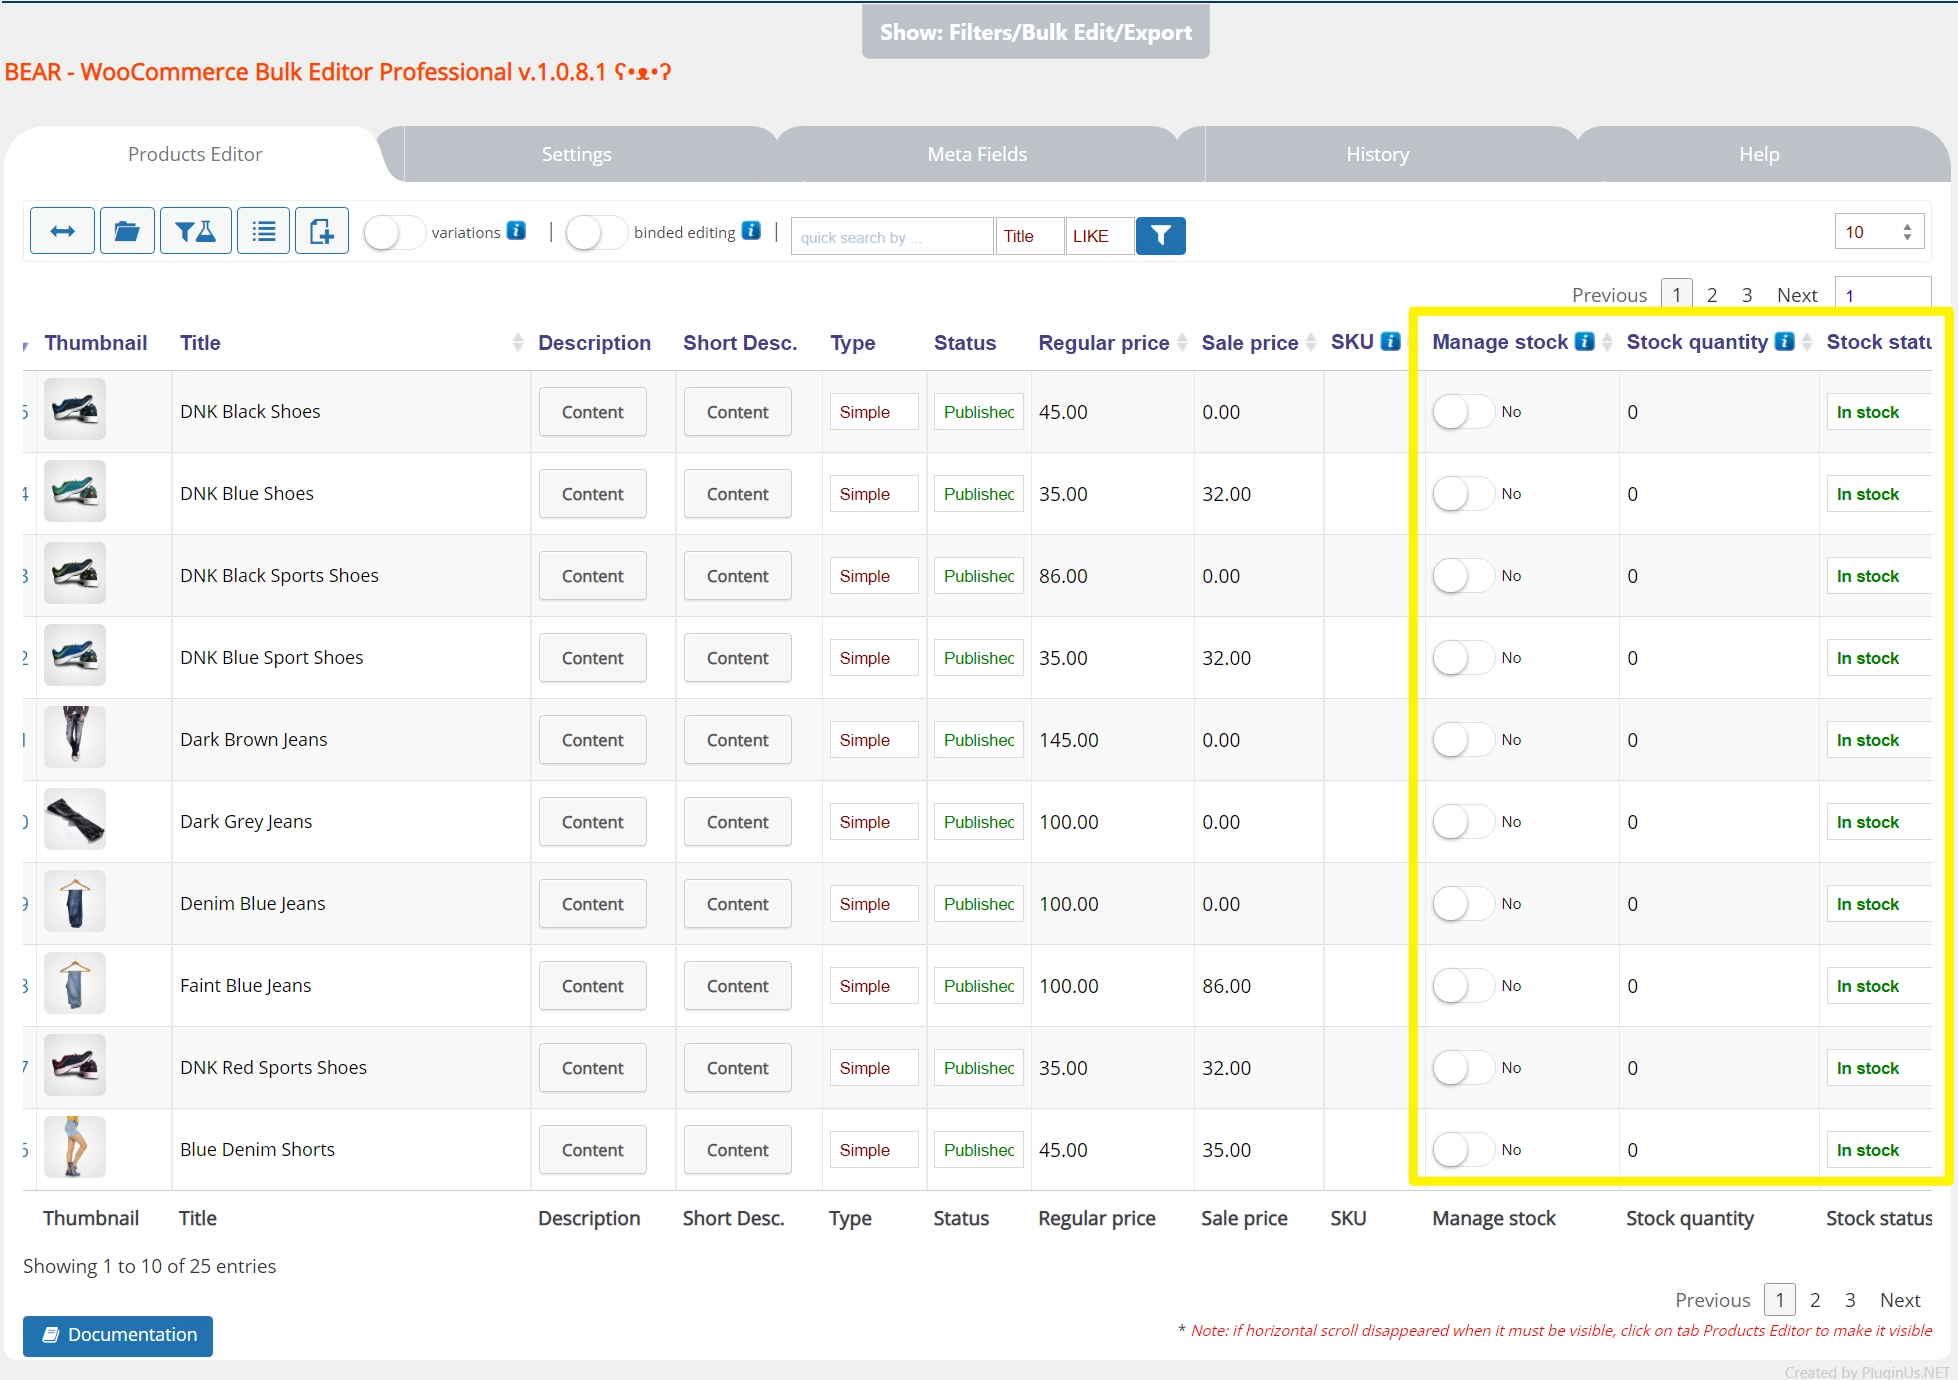The width and height of the screenshot is (1958, 1380).
Task: Go to page 2 in top pagination
Action: [1712, 295]
